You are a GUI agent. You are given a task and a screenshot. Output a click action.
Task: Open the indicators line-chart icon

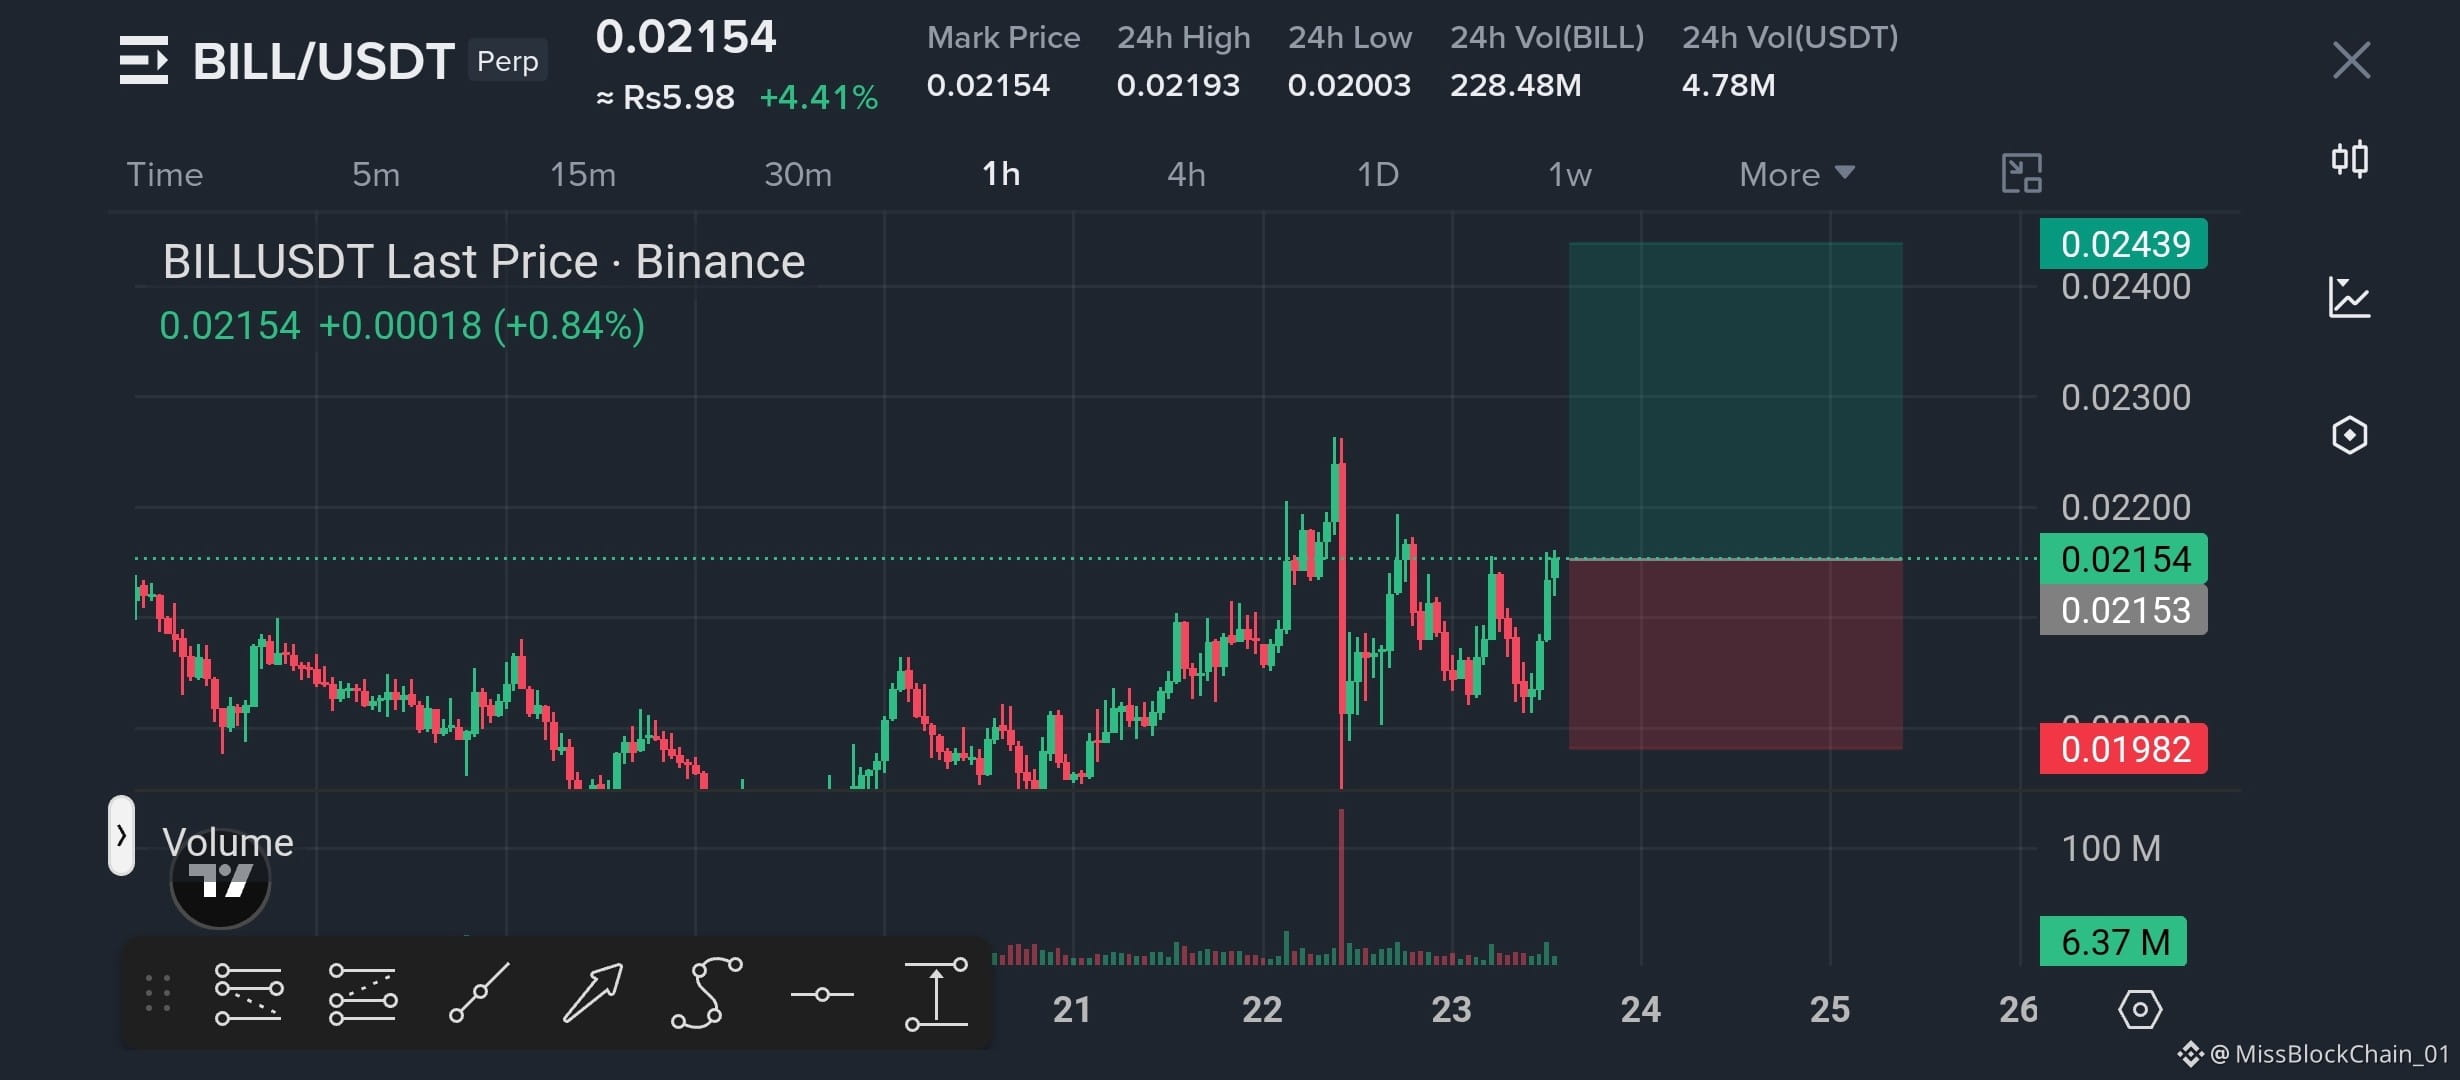(x=2349, y=297)
